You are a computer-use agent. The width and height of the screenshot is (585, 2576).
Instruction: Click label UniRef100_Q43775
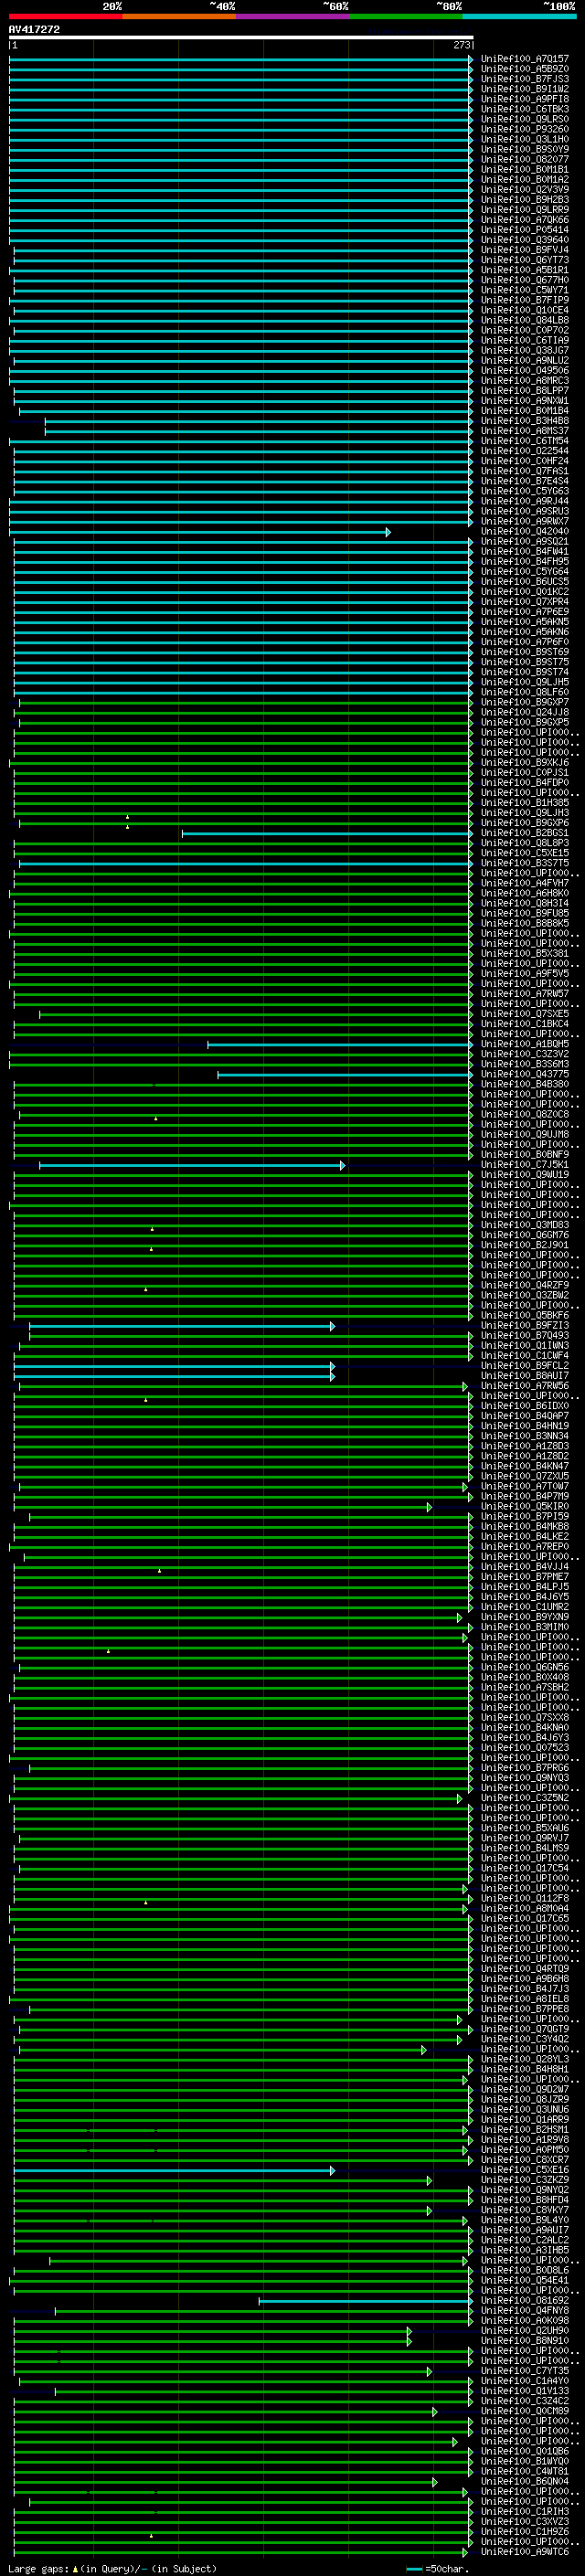[x=525, y=1075]
